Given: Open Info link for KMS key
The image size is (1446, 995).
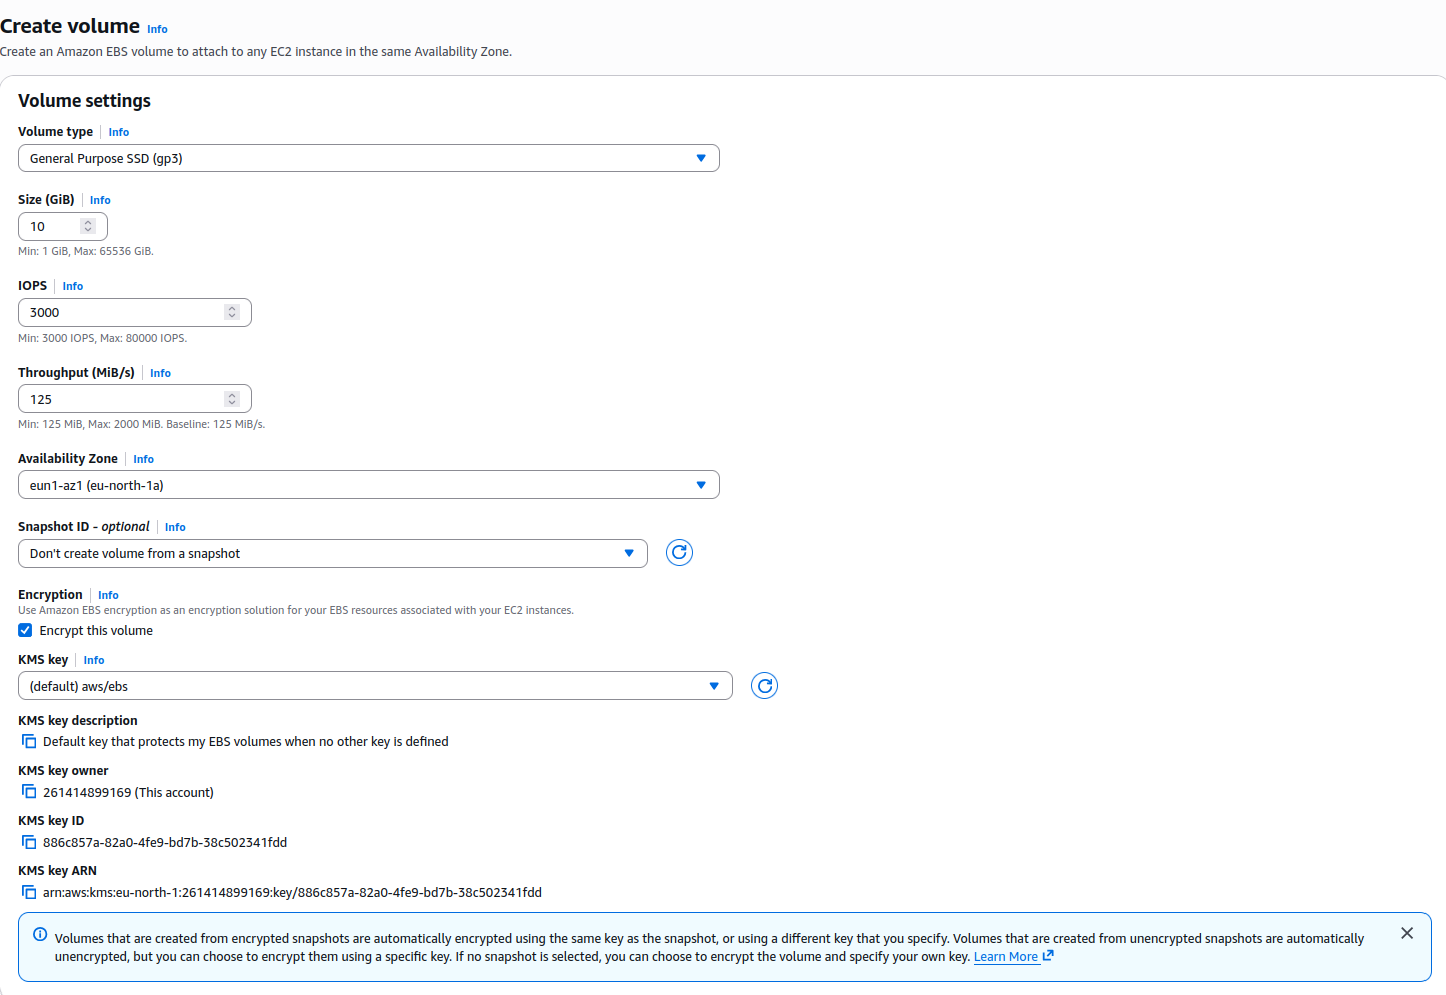Looking at the screenshot, I should pyautogui.click(x=94, y=660).
